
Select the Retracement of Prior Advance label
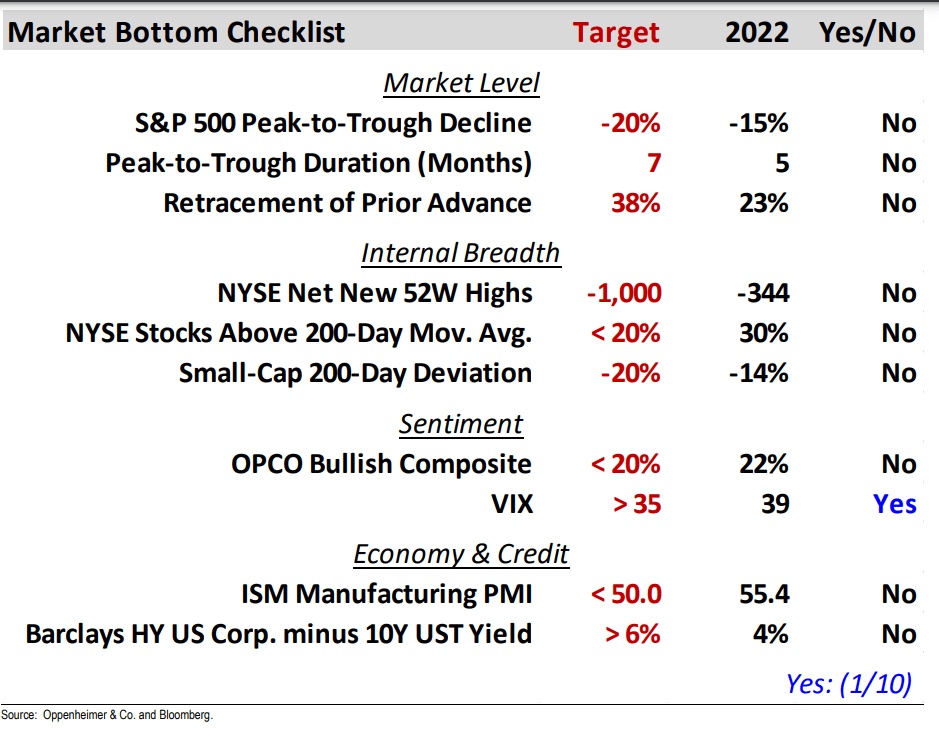pyautogui.click(x=347, y=203)
